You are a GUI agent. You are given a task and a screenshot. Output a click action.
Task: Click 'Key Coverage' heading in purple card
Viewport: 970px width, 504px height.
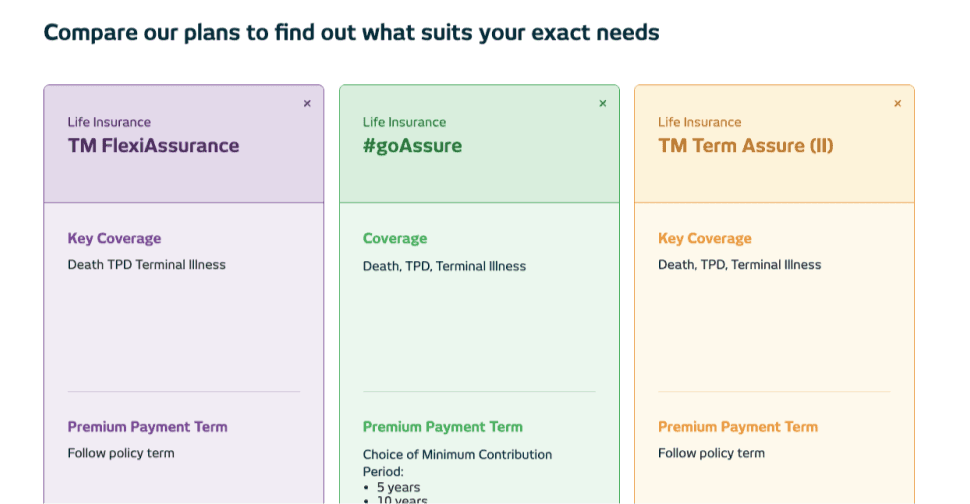point(114,239)
